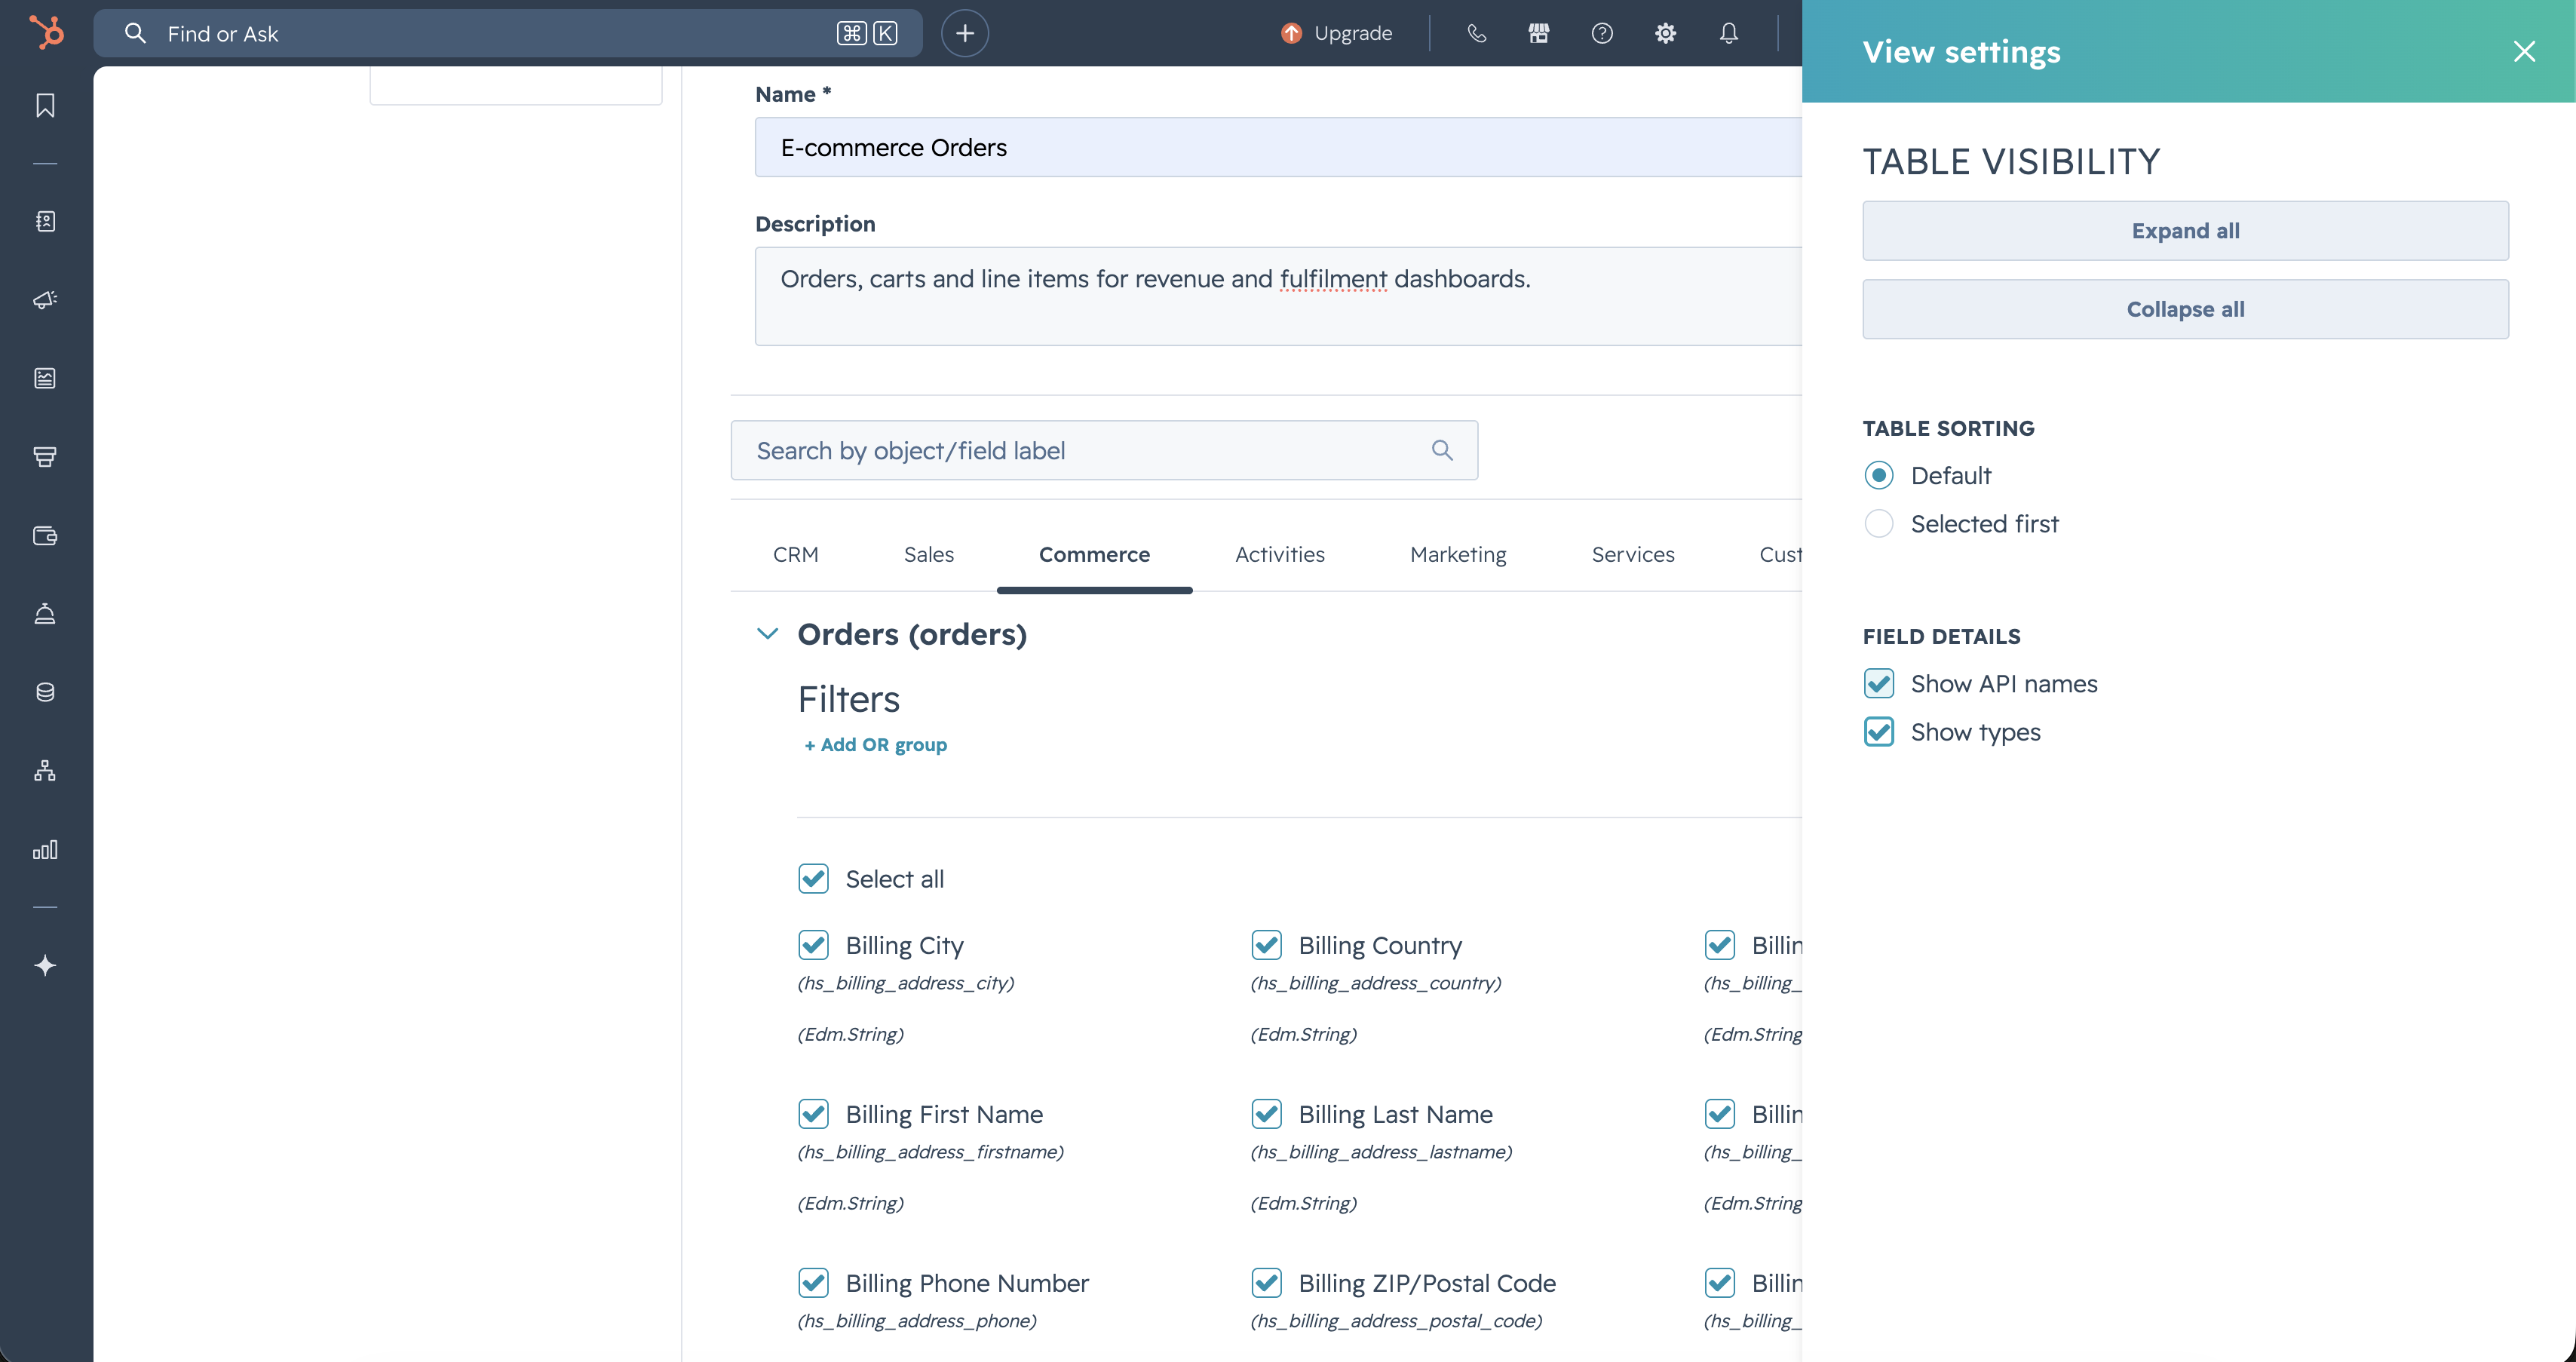Screen dimensions: 2576x1362
Task: Open the Automation workflow sidebar icon
Action: (45, 770)
